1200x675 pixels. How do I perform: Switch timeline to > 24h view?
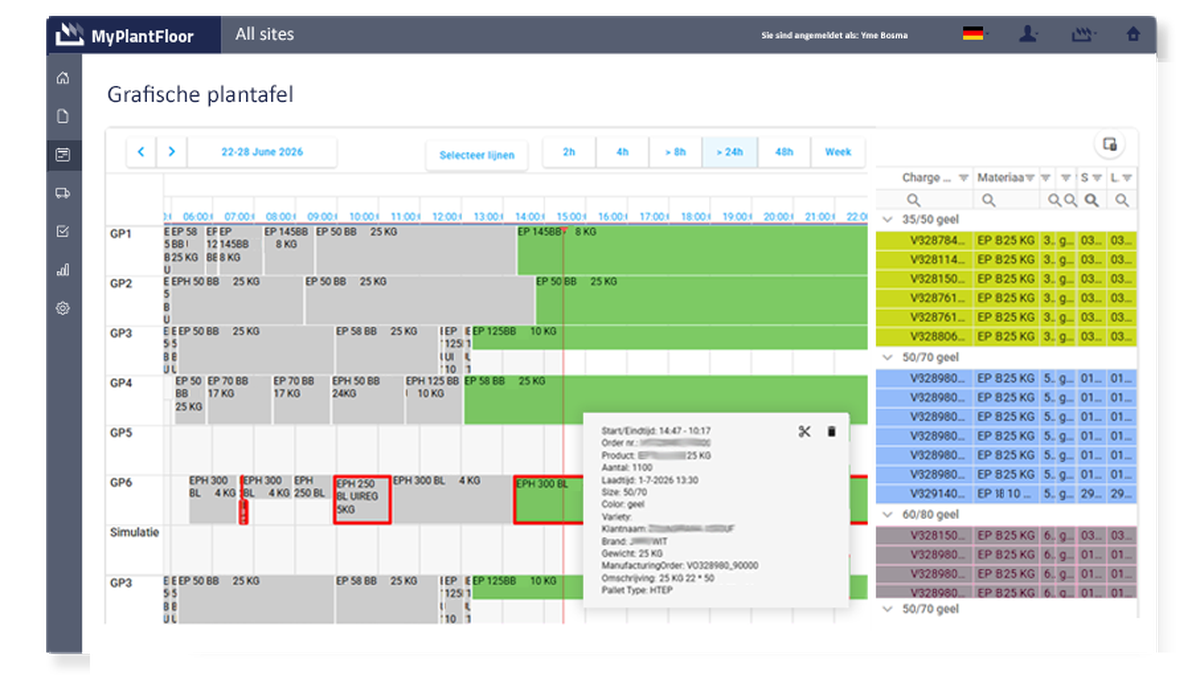coord(729,152)
